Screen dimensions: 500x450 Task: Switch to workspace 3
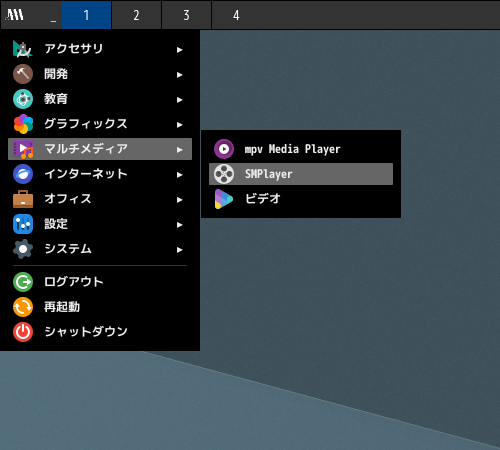pos(186,15)
